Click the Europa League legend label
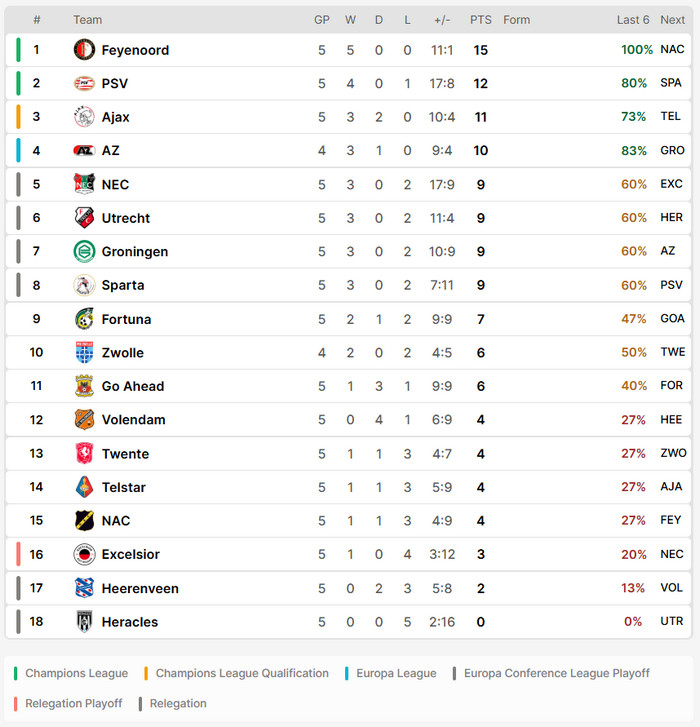 coord(396,673)
